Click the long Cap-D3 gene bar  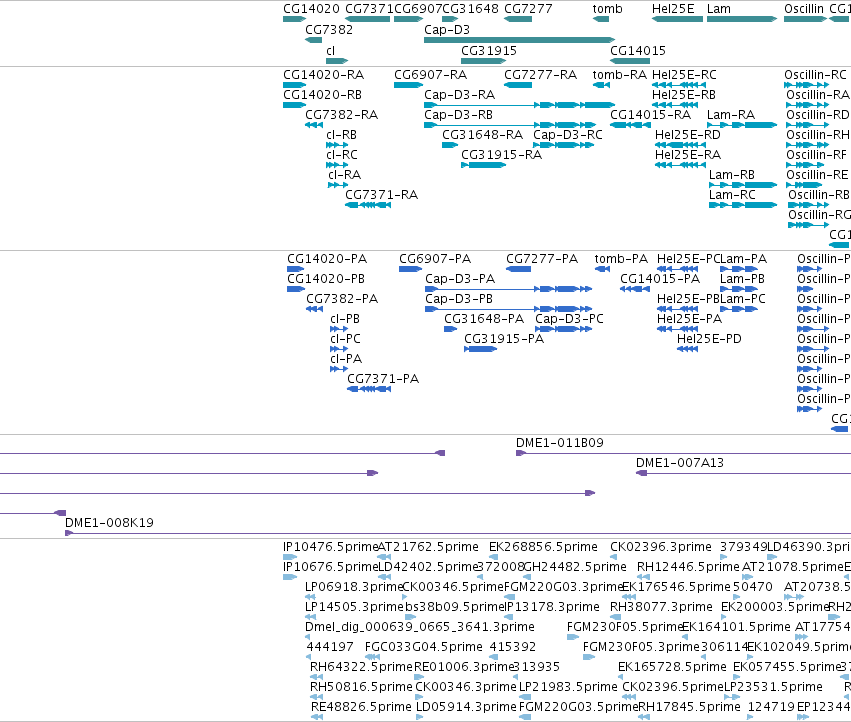pyautogui.click(x=519, y=40)
